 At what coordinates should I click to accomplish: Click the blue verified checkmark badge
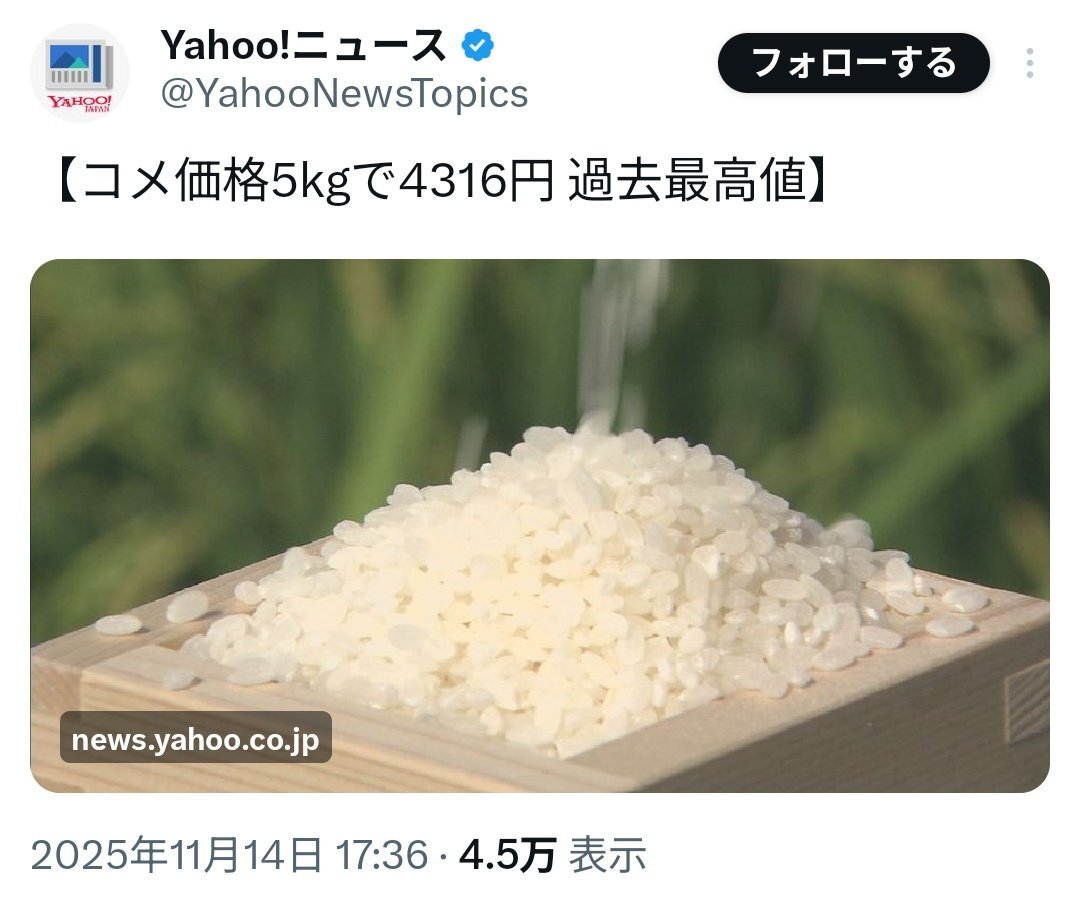477,46
